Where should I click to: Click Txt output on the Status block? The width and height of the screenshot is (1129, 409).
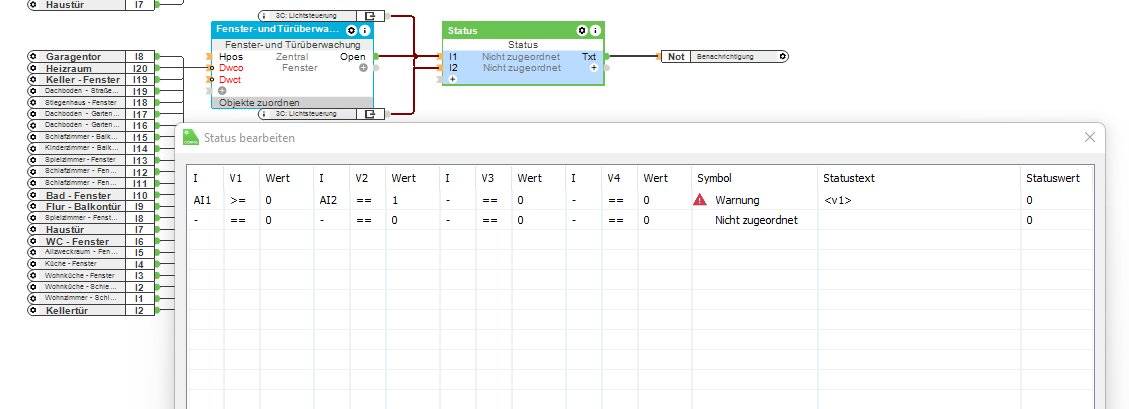coord(589,56)
